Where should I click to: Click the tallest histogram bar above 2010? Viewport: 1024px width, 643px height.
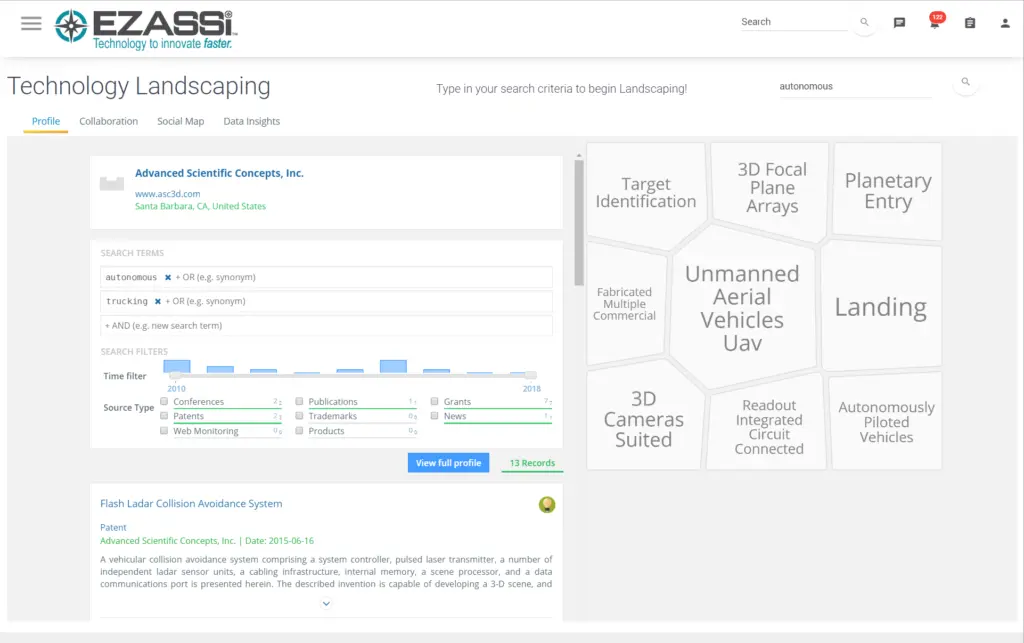tap(177, 366)
